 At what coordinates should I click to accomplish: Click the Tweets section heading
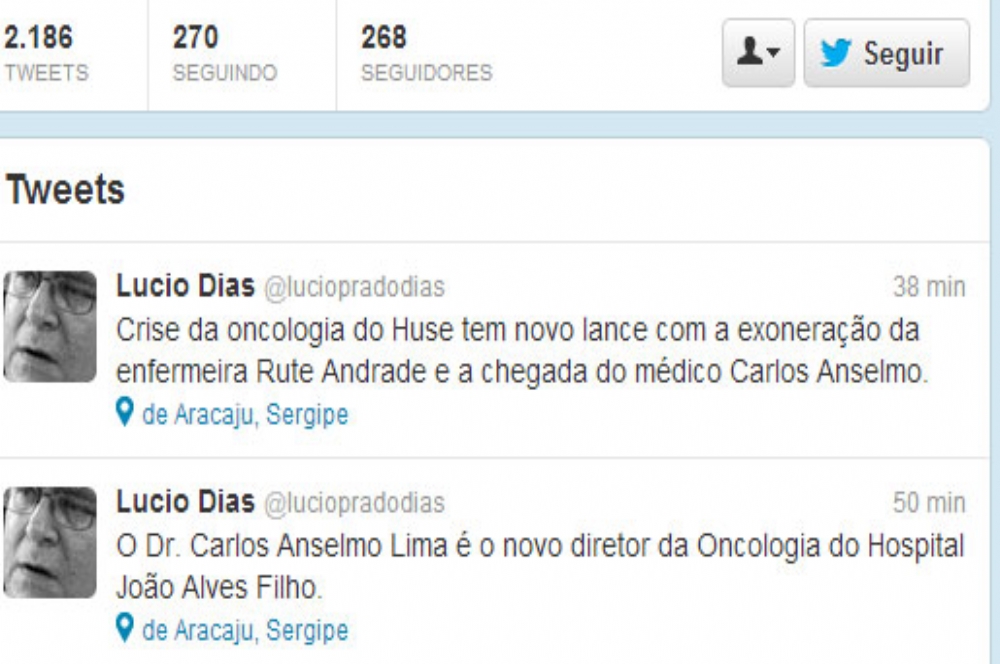point(65,189)
